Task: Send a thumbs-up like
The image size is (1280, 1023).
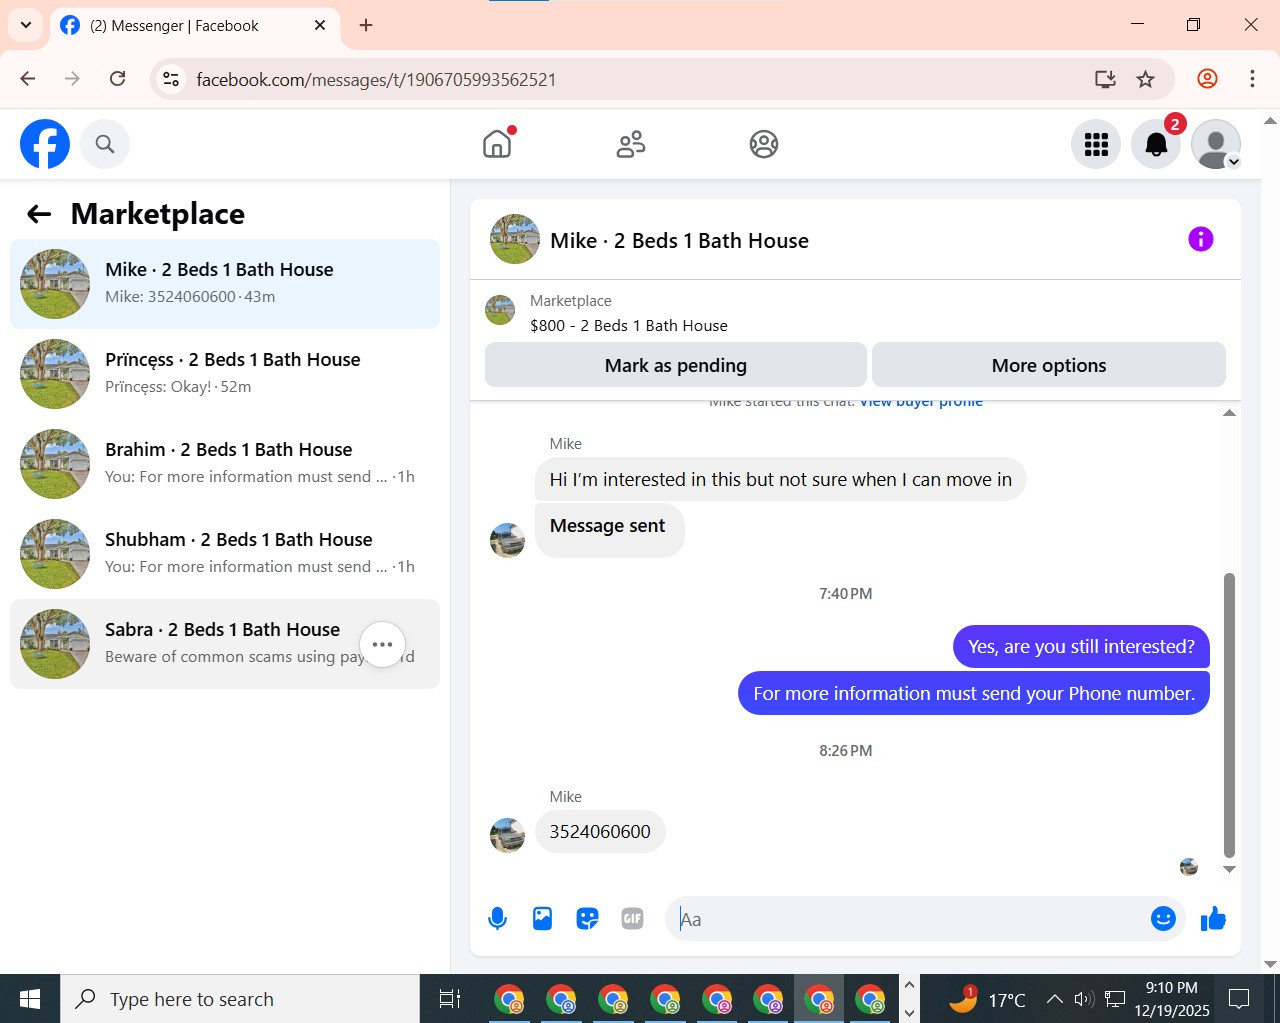Action: tap(1213, 918)
